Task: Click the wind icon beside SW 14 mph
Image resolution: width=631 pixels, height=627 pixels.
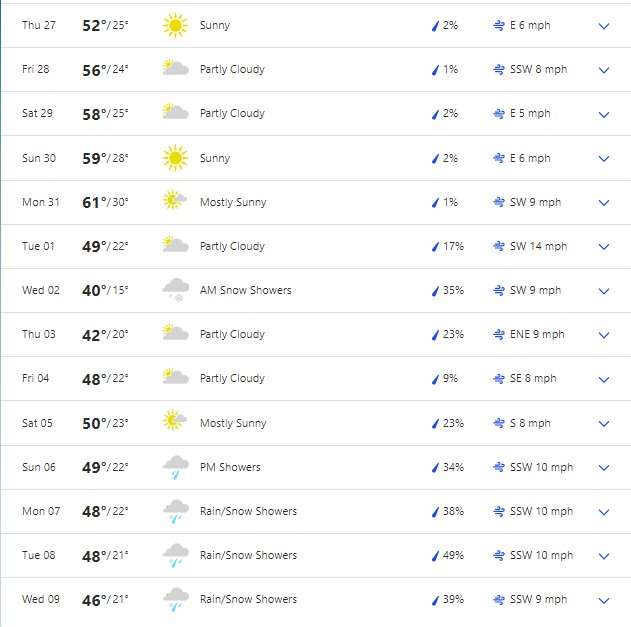Action: pos(499,246)
